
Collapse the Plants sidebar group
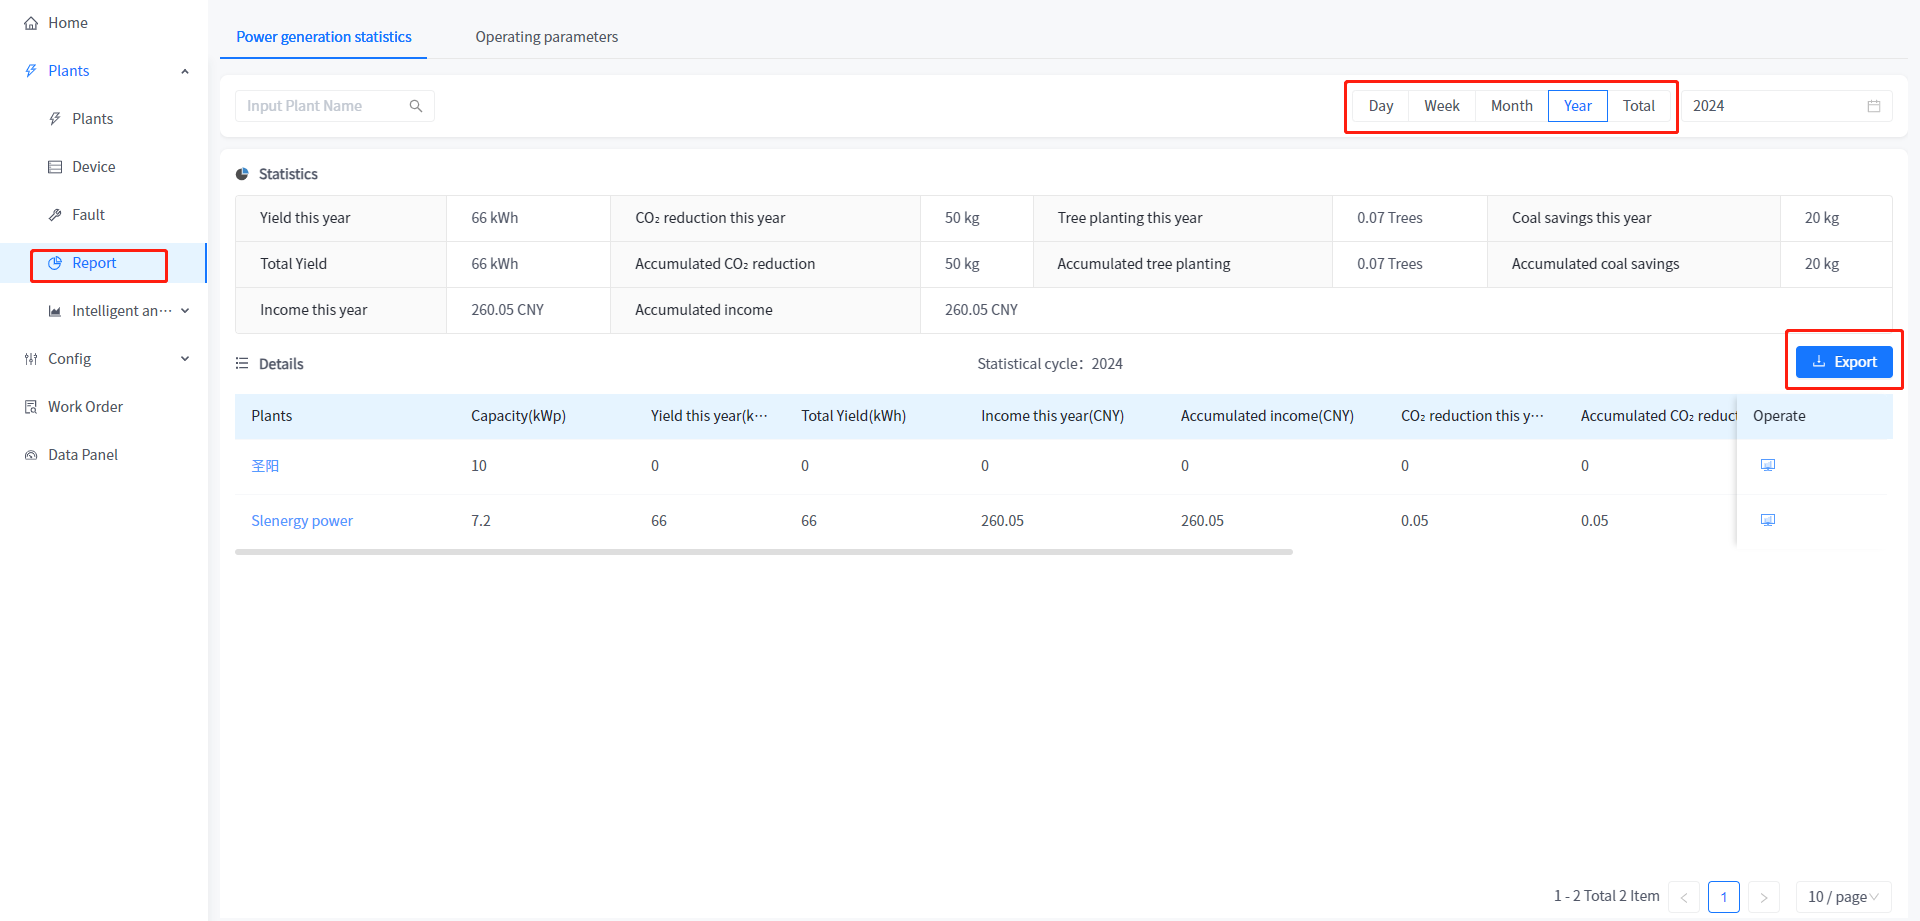coord(185,71)
